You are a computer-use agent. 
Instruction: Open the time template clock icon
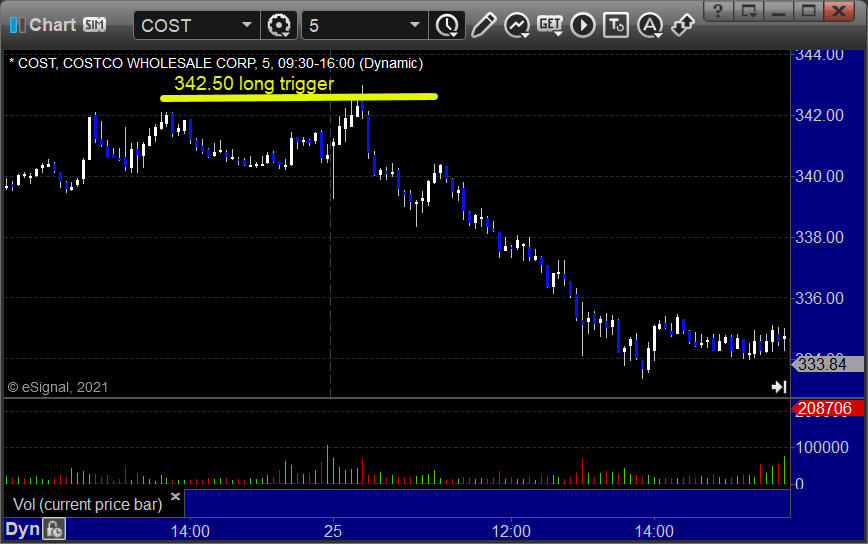(x=447, y=25)
